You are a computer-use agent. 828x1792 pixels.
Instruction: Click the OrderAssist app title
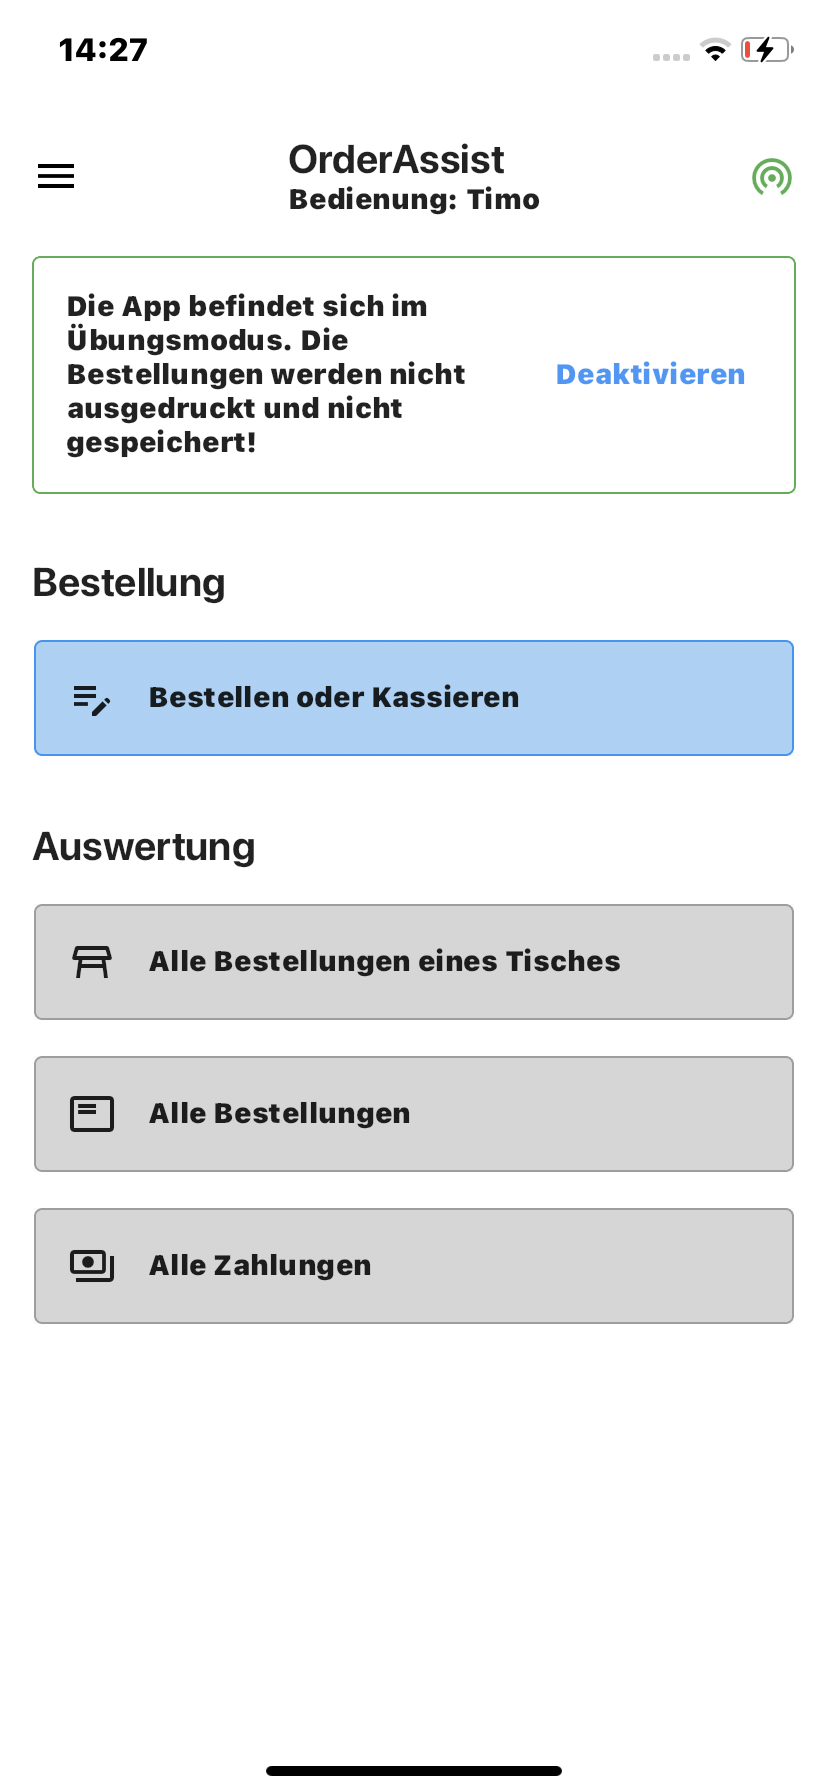(x=396, y=160)
